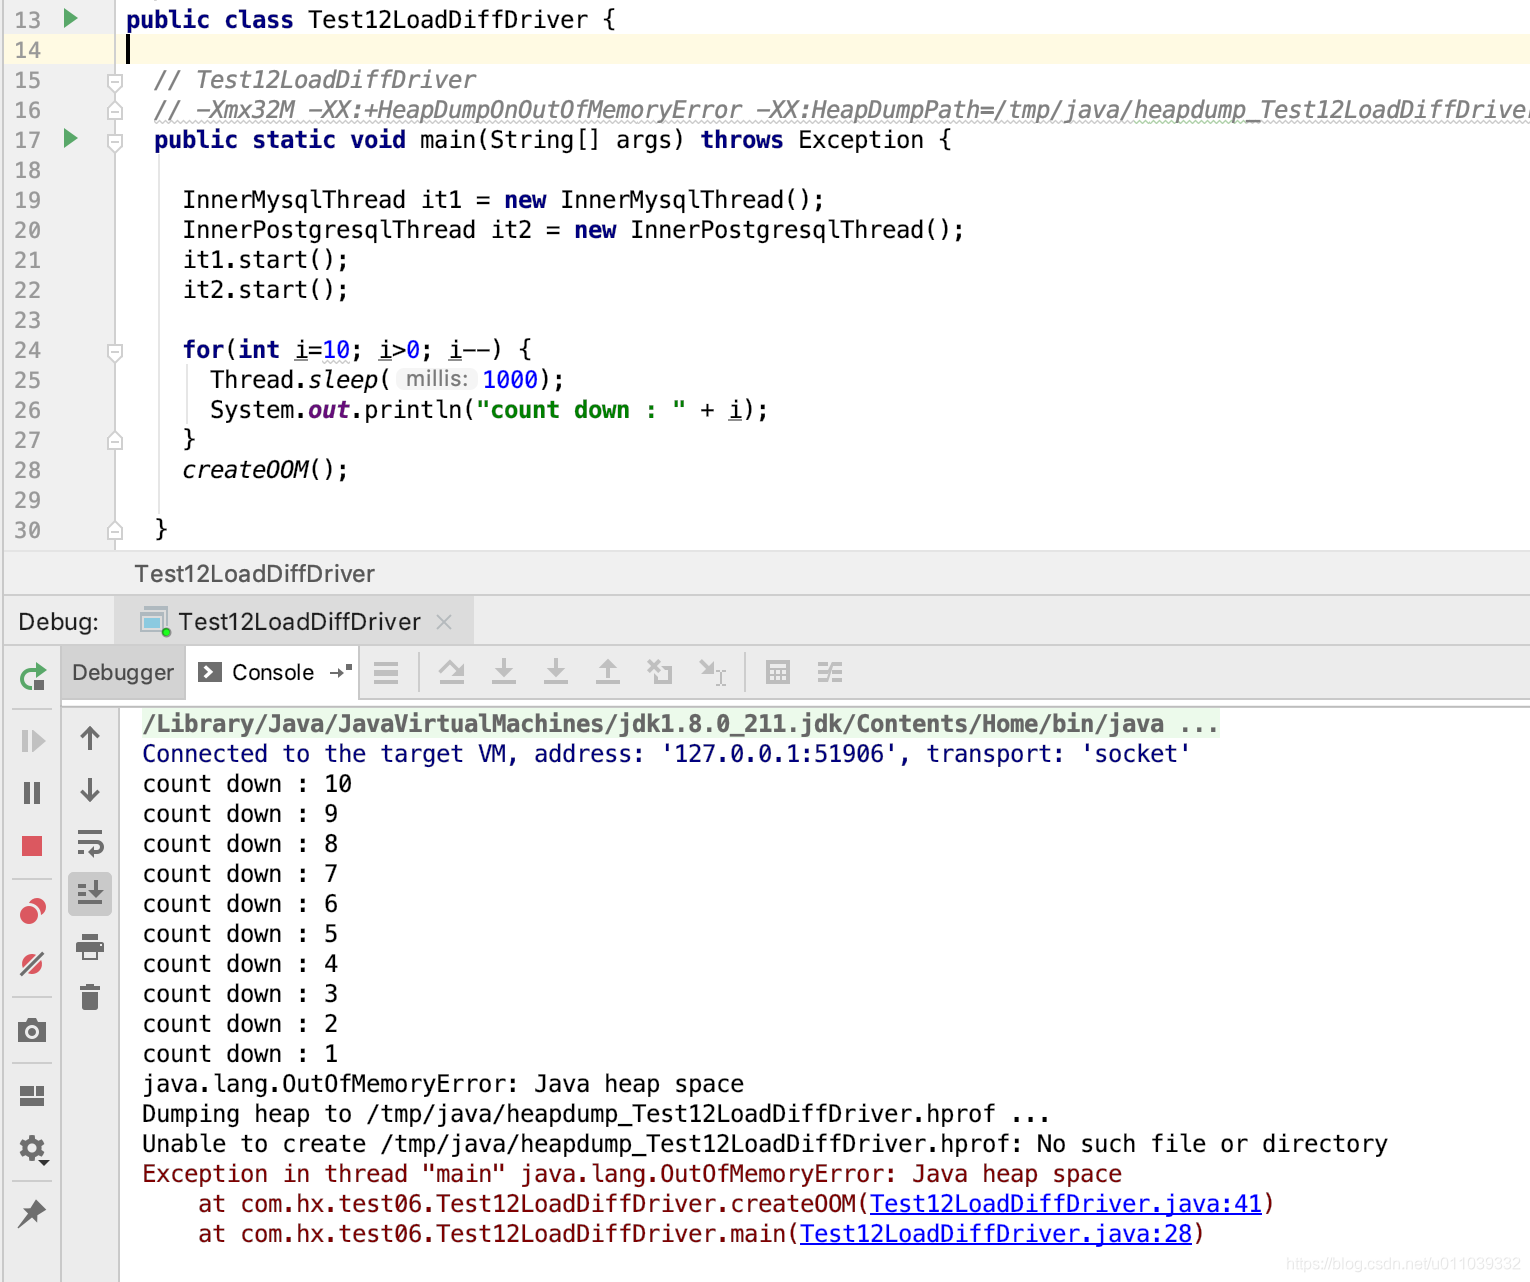Toggle Mute Breakpoints icon
Image resolution: width=1530 pixels, height=1282 pixels.
tap(32, 963)
